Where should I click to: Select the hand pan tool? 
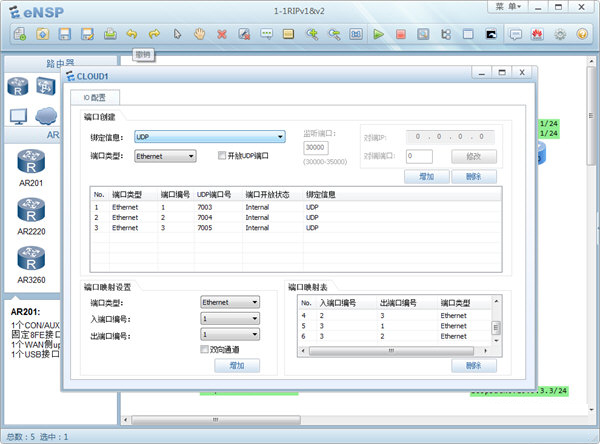point(199,34)
